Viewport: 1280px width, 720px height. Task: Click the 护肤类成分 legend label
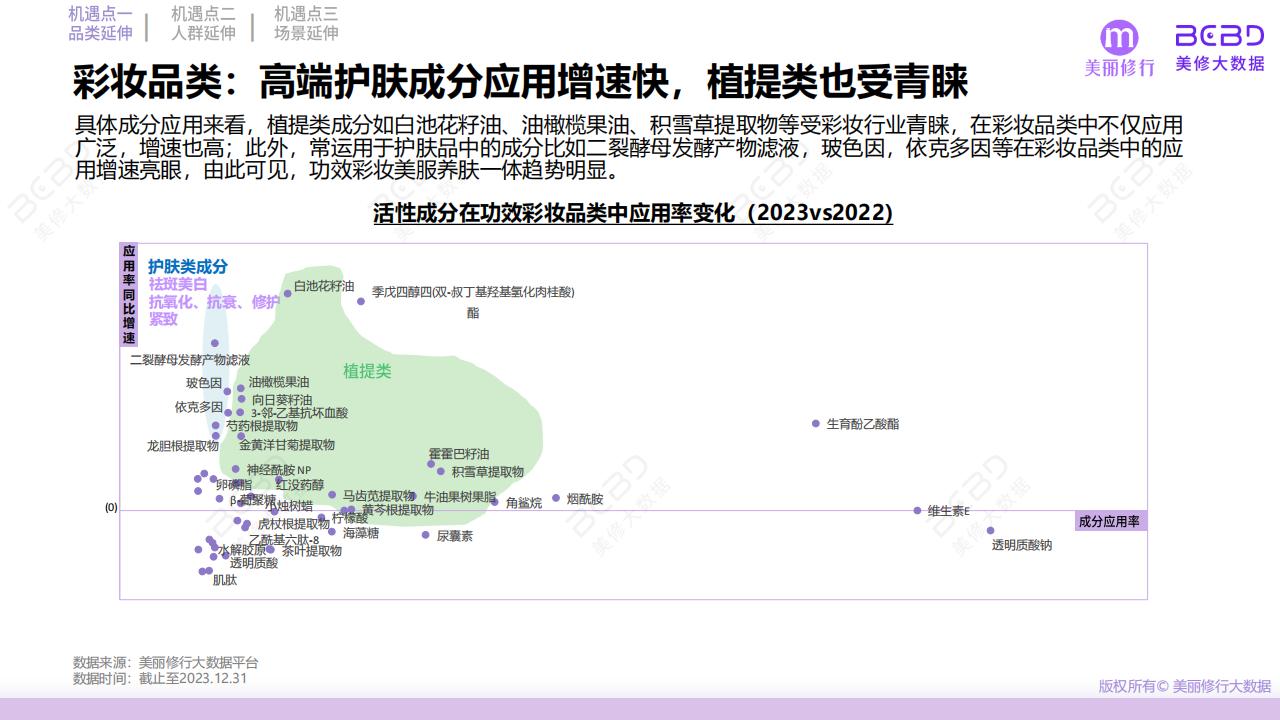click(x=188, y=267)
